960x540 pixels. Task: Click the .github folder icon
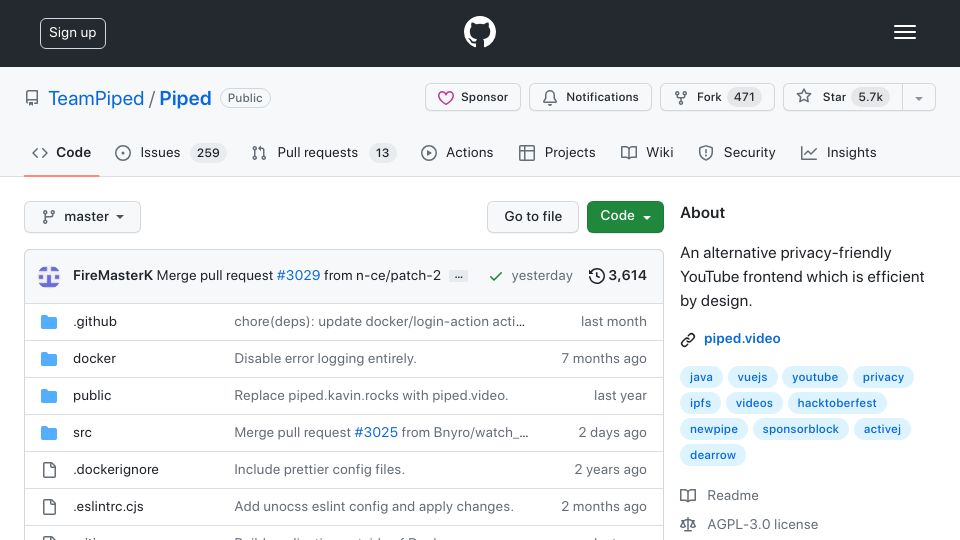(49, 322)
